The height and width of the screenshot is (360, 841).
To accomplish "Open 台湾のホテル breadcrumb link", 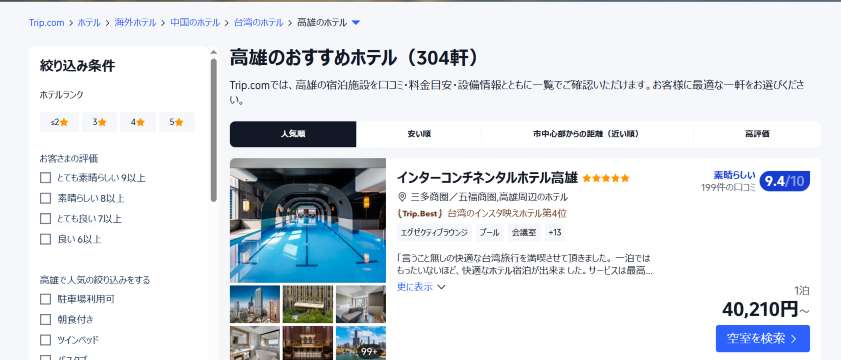I will coord(259,23).
